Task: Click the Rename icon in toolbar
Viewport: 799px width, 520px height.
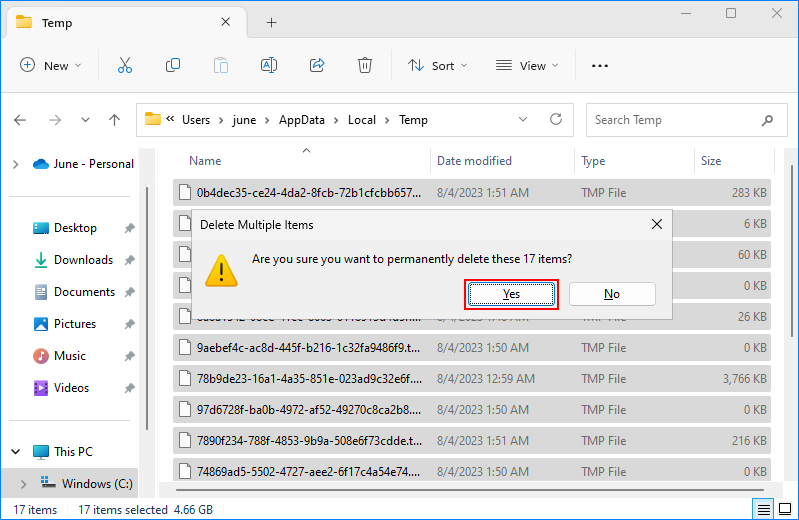Action: [269, 65]
